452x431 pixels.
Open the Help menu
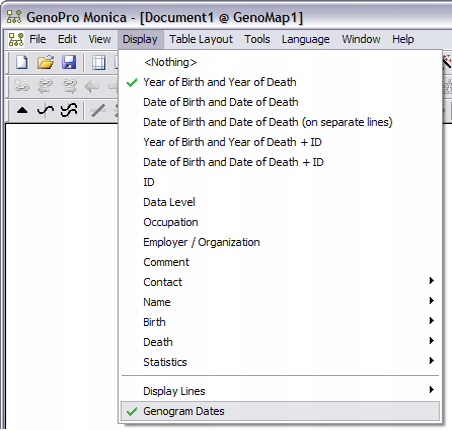point(403,39)
